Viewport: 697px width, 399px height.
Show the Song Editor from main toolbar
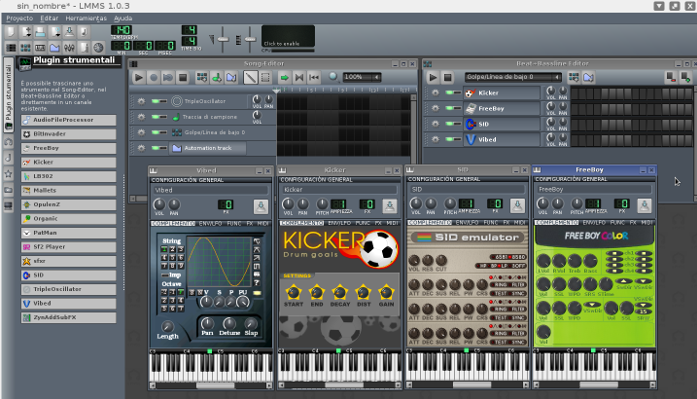[11, 48]
